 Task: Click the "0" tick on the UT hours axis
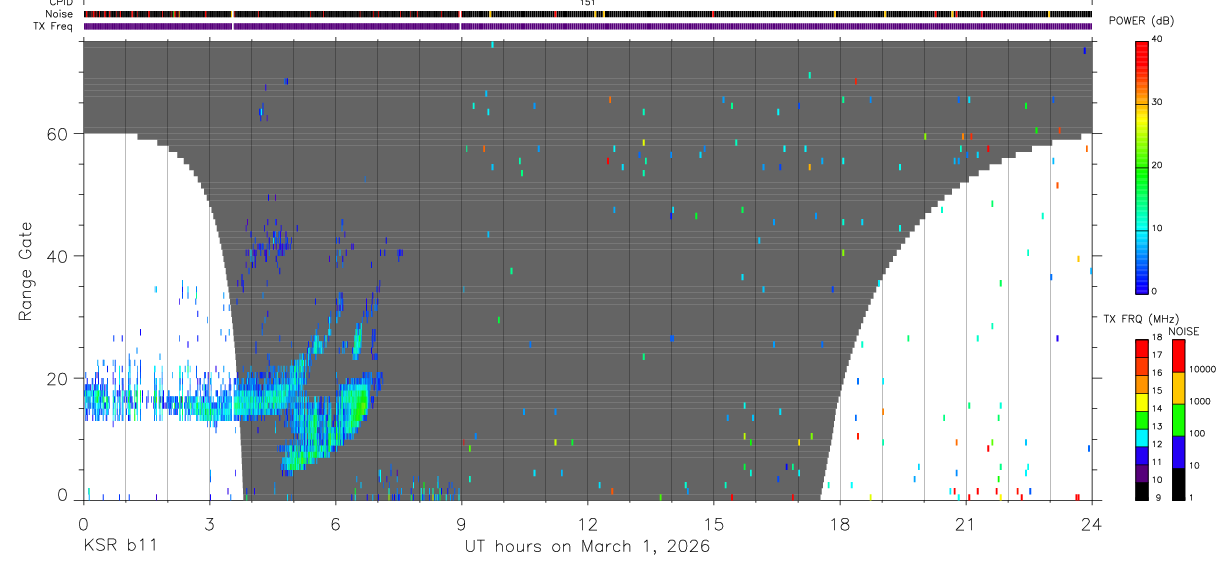click(x=84, y=523)
